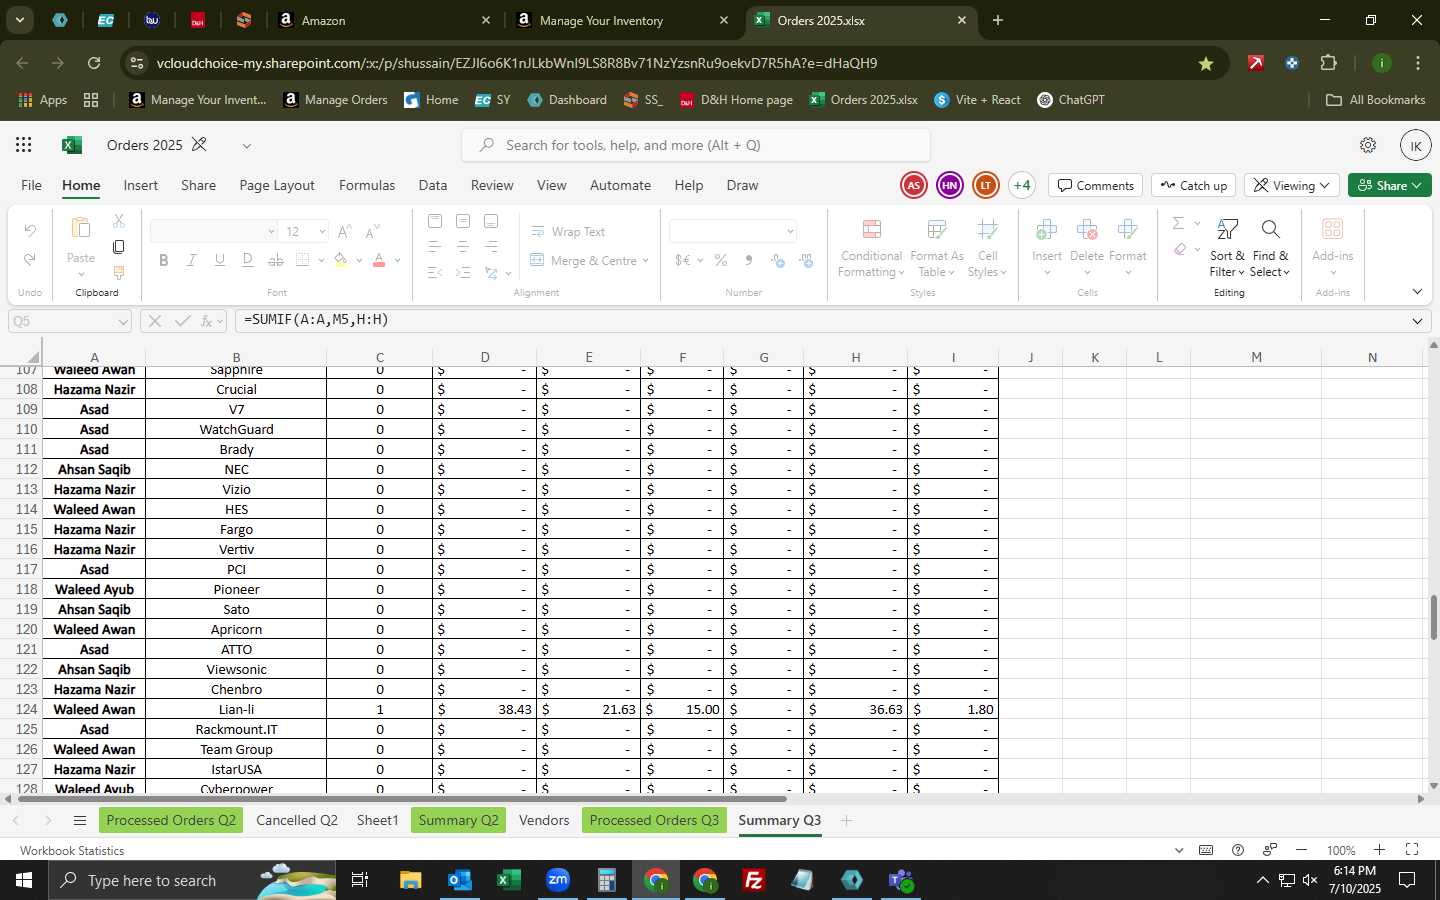This screenshot has height=900, width=1440.
Task: Click the Sort & Filter icon
Action: pyautogui.click(x=1228, y=230)
